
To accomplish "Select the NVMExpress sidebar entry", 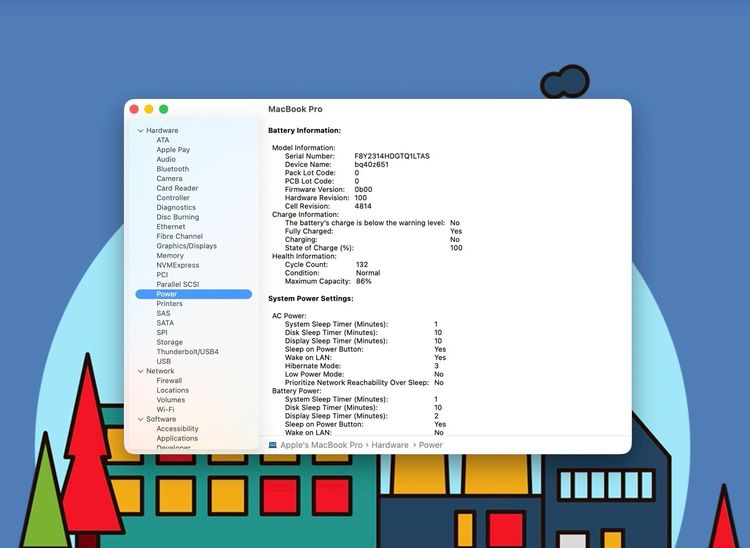I will [x=177, y=265].
